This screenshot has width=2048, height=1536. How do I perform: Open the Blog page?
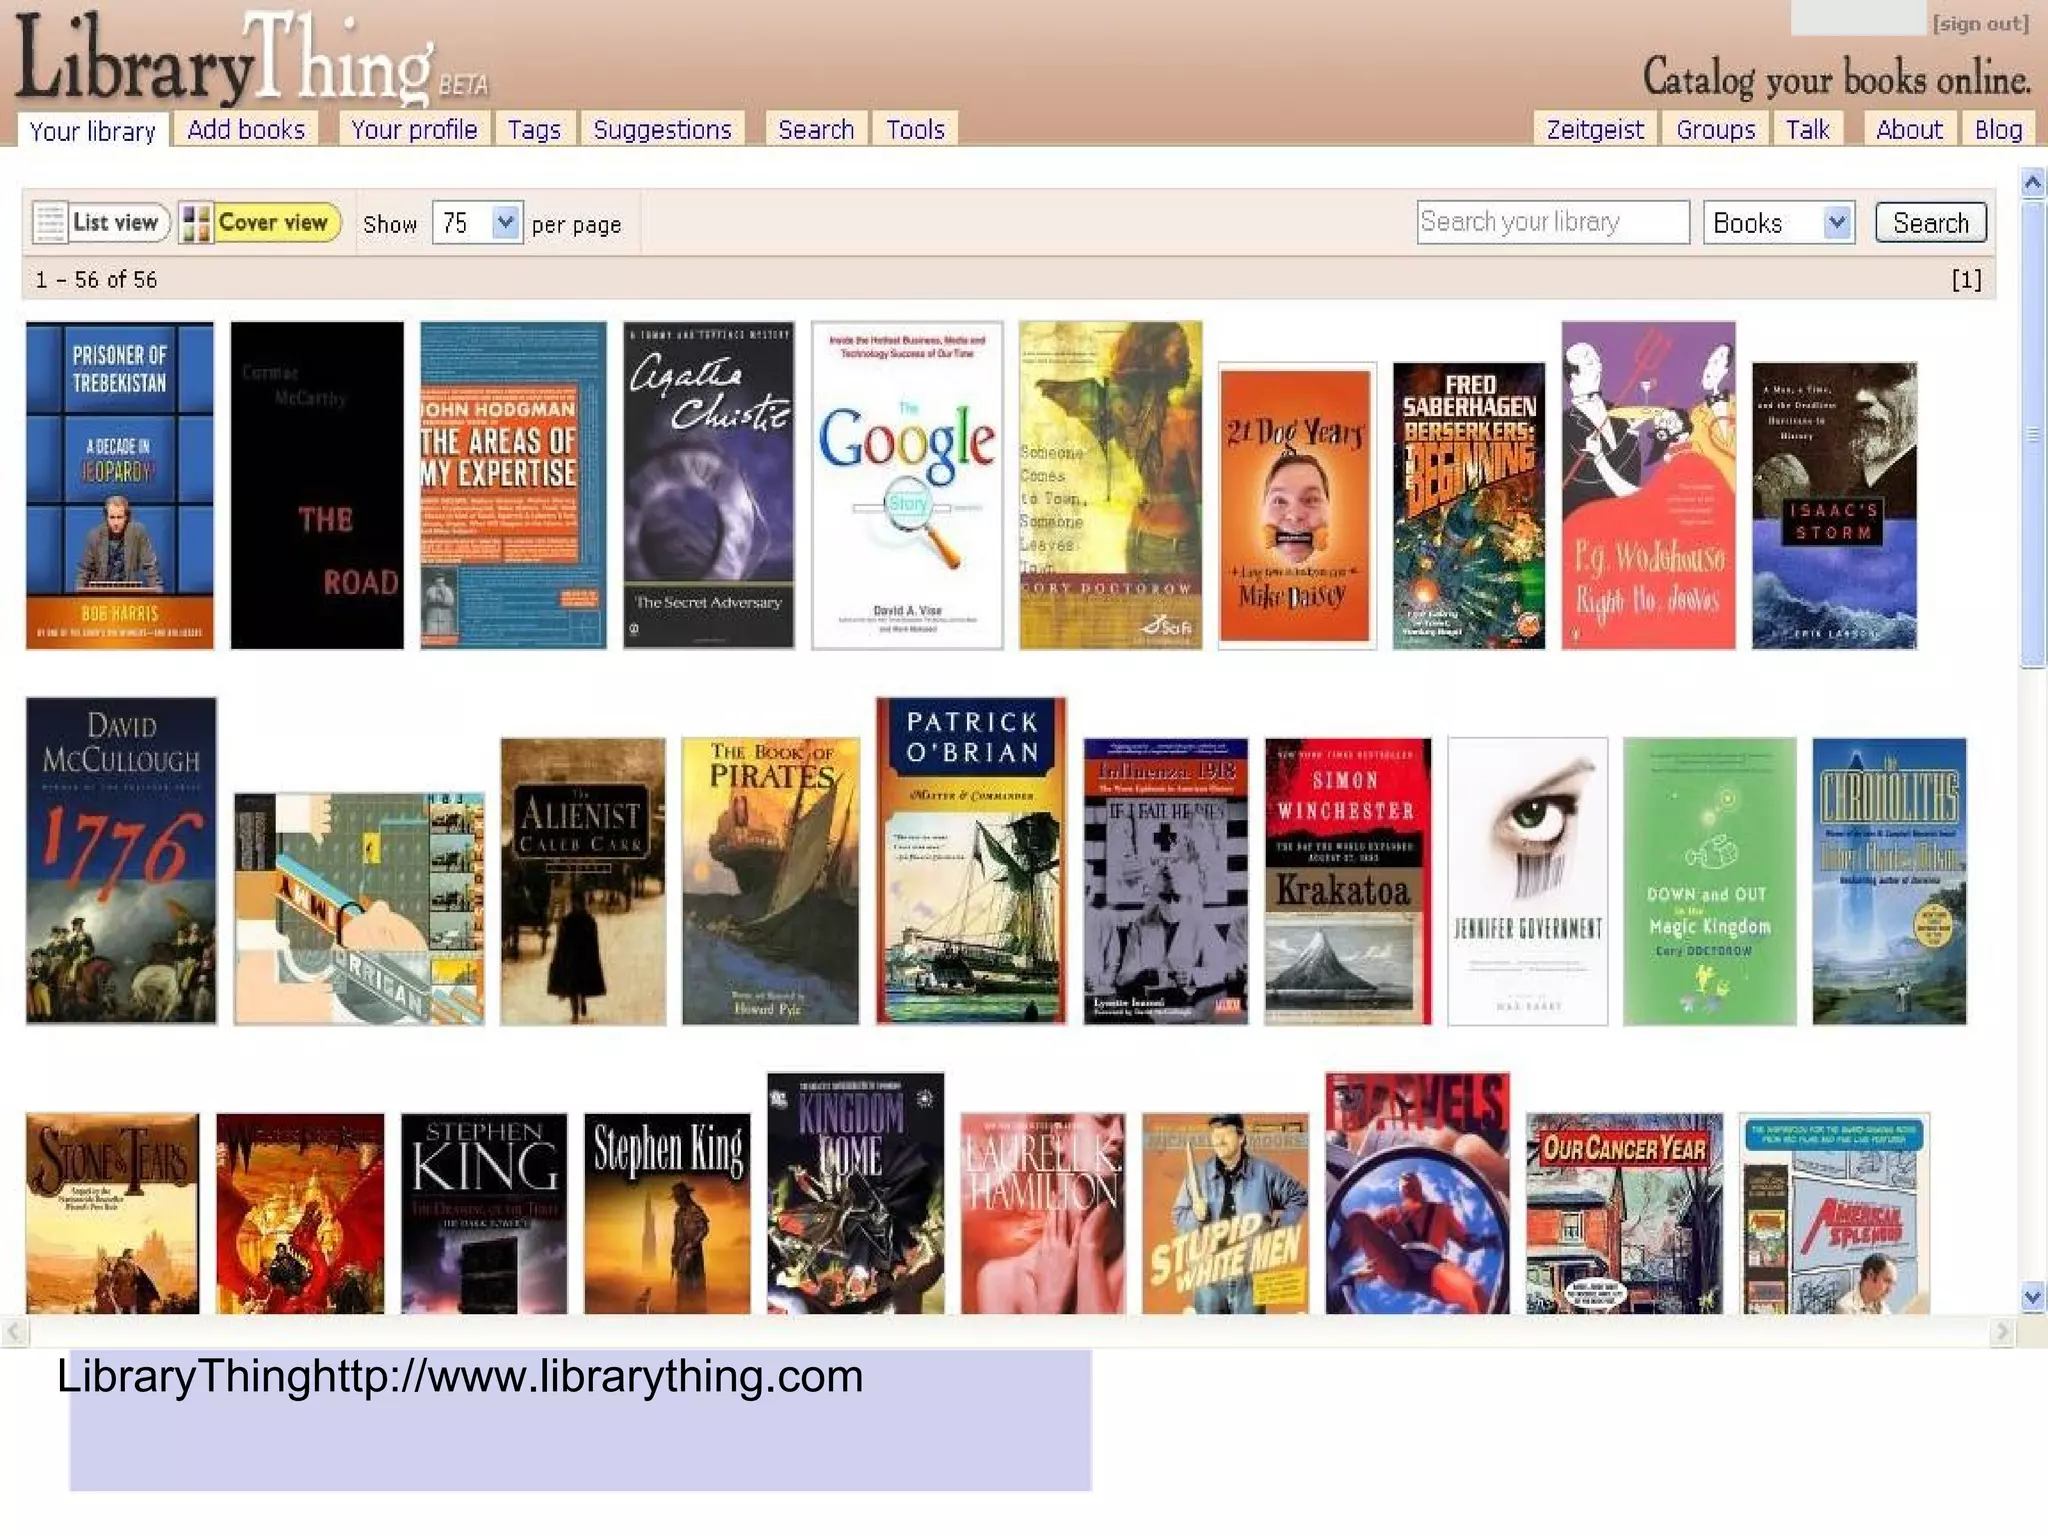(x=1998, y=130)
